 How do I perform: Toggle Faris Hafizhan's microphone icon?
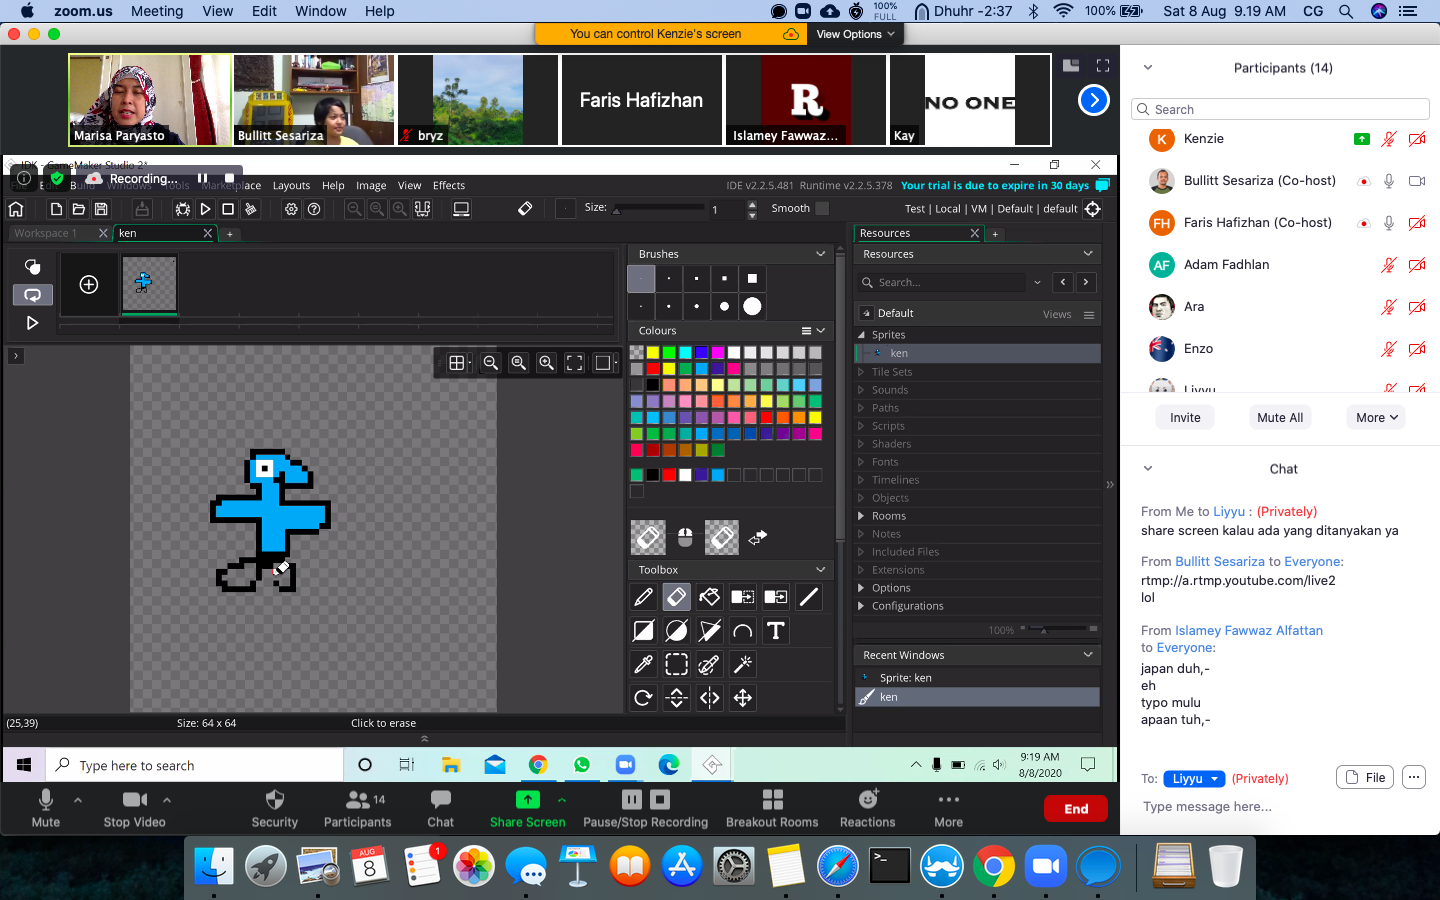coord(1388,223)
